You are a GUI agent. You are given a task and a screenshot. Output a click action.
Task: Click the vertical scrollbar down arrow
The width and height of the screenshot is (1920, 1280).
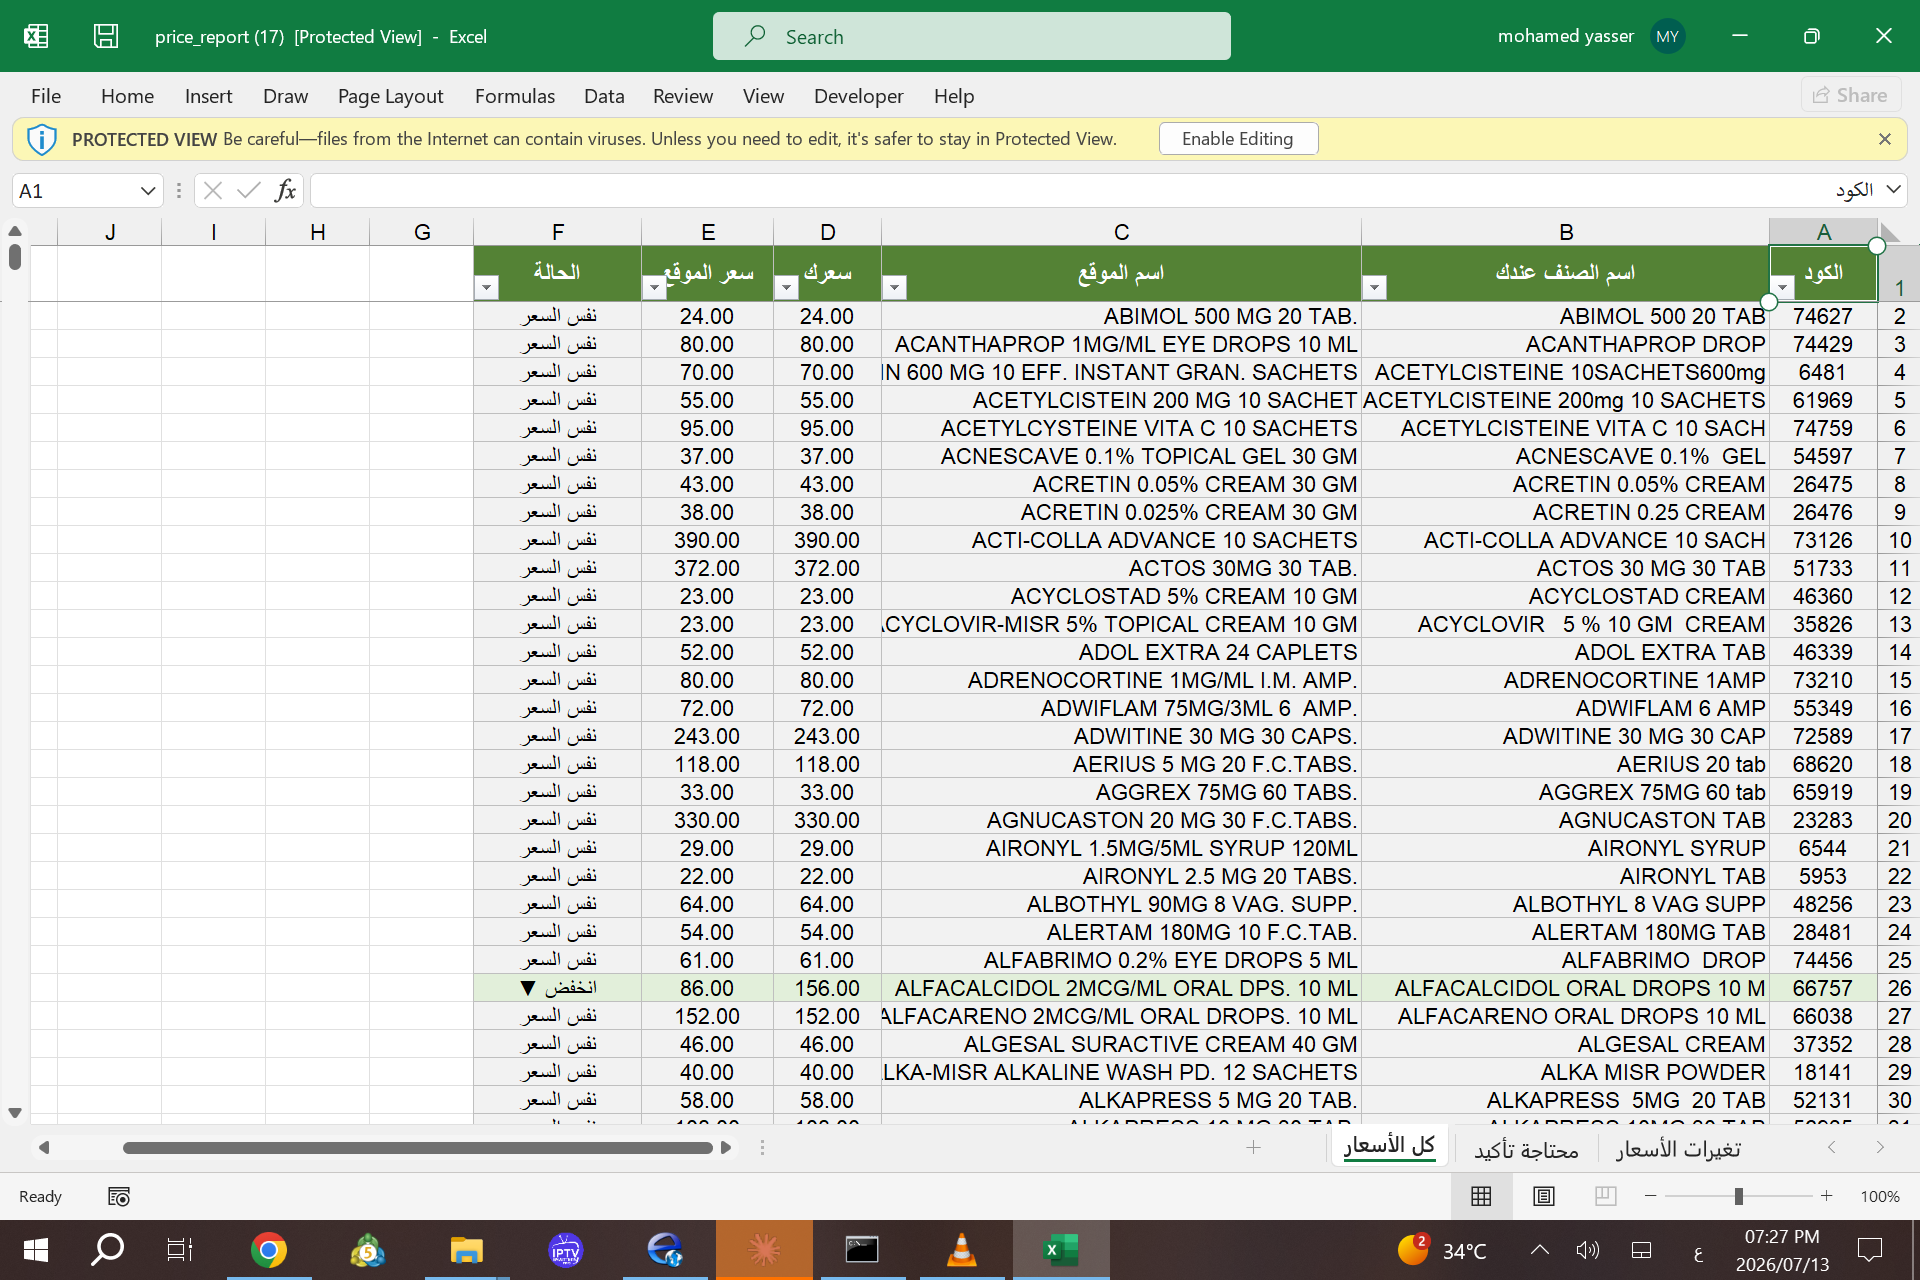point(15,1113)
